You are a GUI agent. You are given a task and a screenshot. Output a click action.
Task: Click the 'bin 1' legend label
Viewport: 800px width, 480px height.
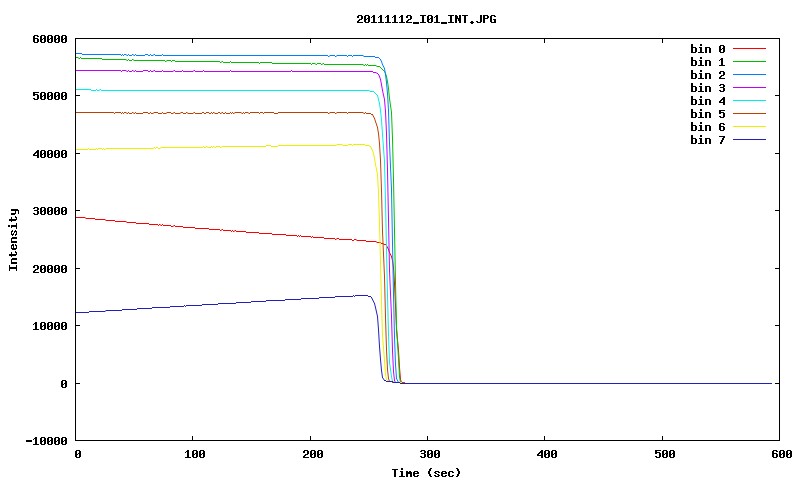pos(707,62)
